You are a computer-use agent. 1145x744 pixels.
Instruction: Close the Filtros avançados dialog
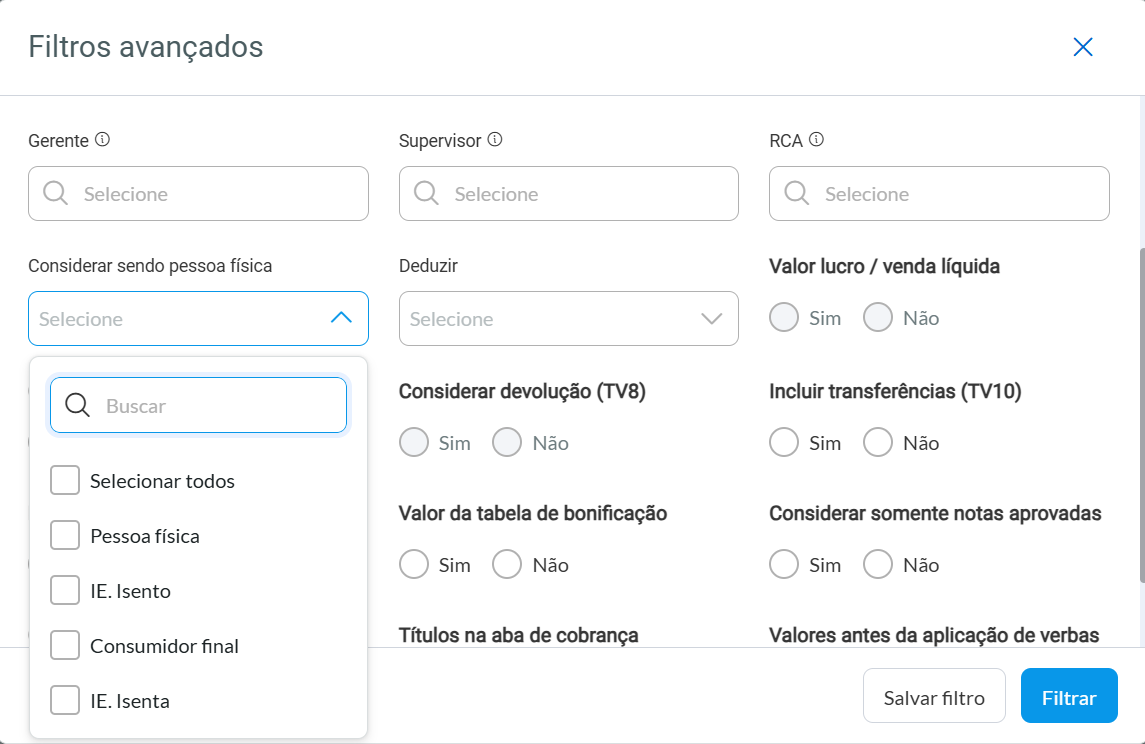click(1082, 47)
